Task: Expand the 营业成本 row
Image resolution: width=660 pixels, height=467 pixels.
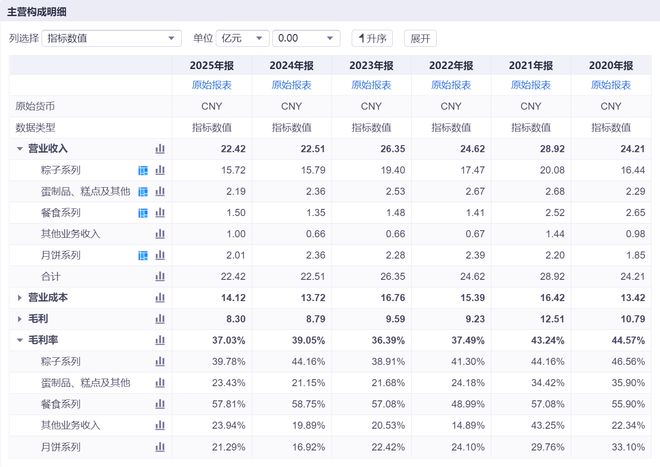Action: [x=19, y=298]
